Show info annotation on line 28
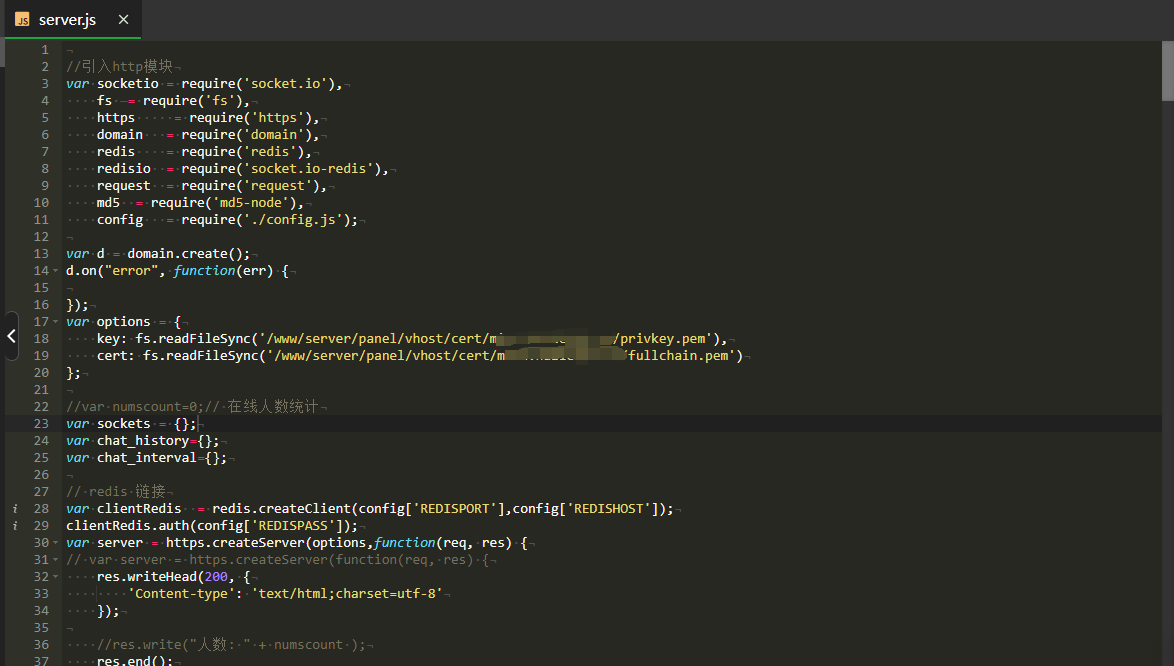Screen dimensions: 1174x666 point(15,509)
